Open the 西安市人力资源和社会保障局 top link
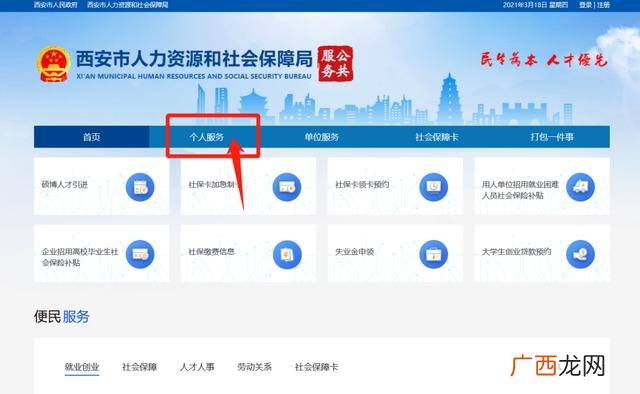The height and width of the screenshot is (394, 640). [x=128, y=5]
